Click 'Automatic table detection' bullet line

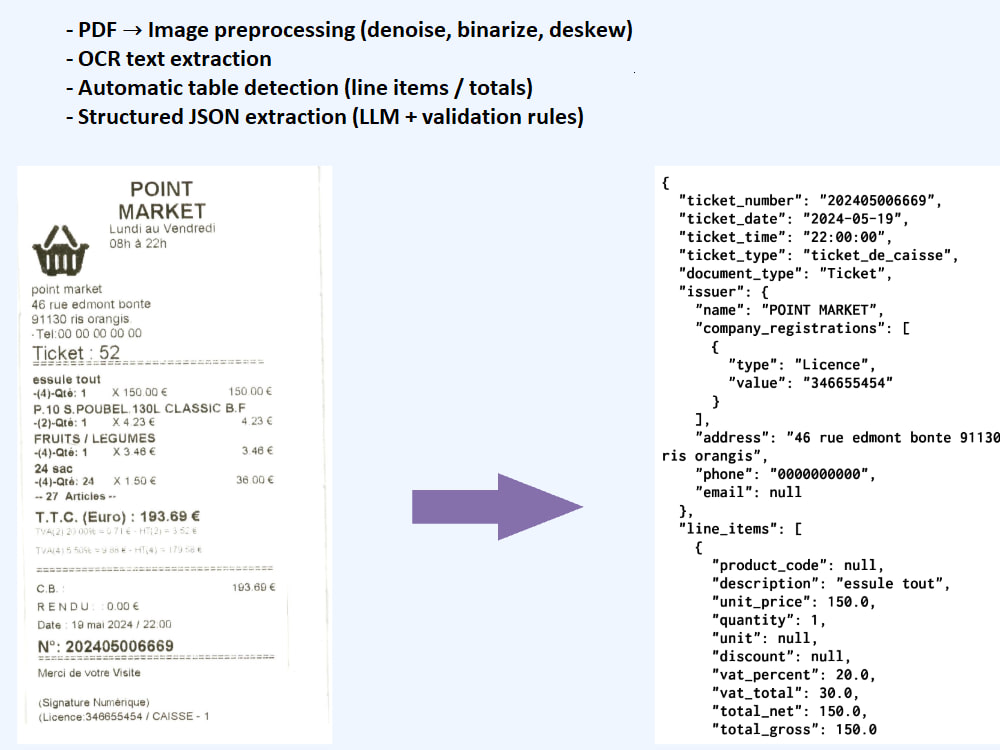click(300, 88)
